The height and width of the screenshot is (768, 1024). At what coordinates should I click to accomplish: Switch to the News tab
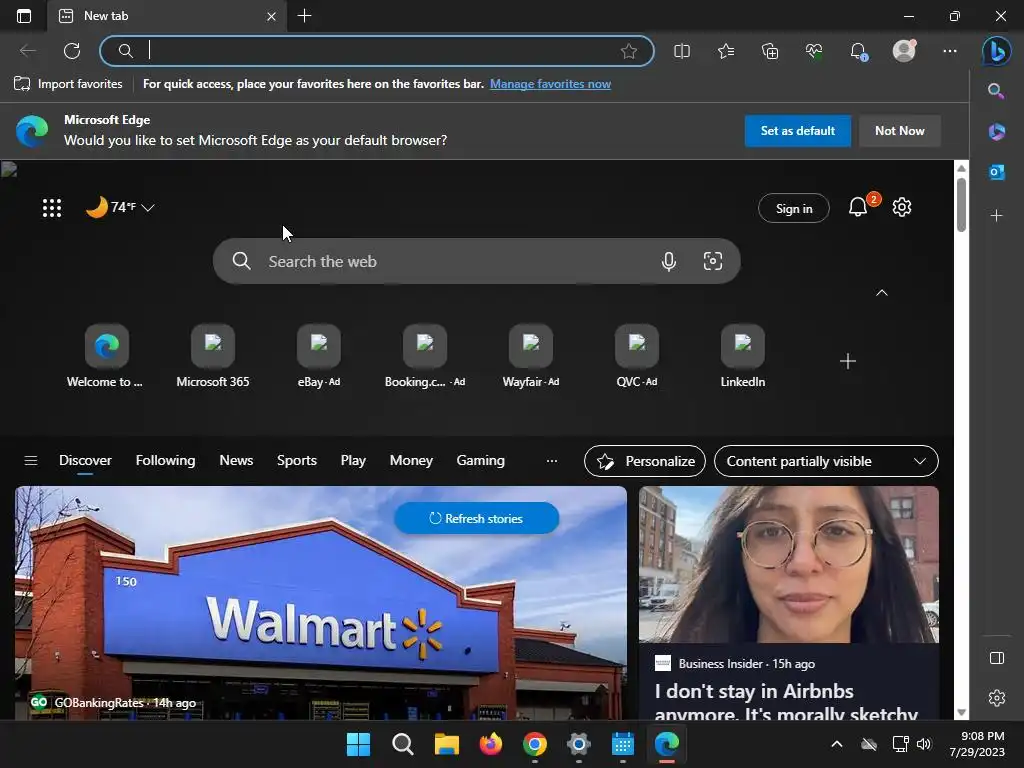[x=236, y=460]
